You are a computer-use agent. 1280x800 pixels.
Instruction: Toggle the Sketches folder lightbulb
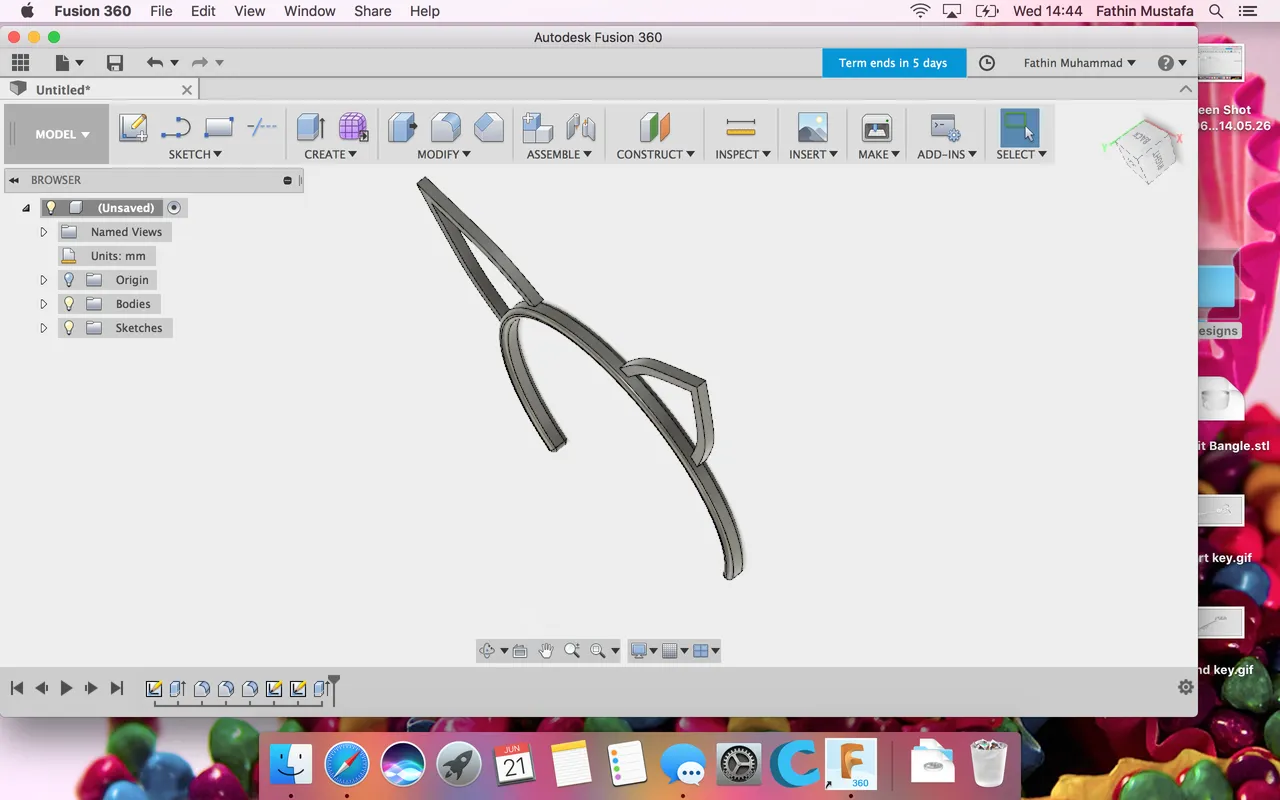[x=69, y=328]
